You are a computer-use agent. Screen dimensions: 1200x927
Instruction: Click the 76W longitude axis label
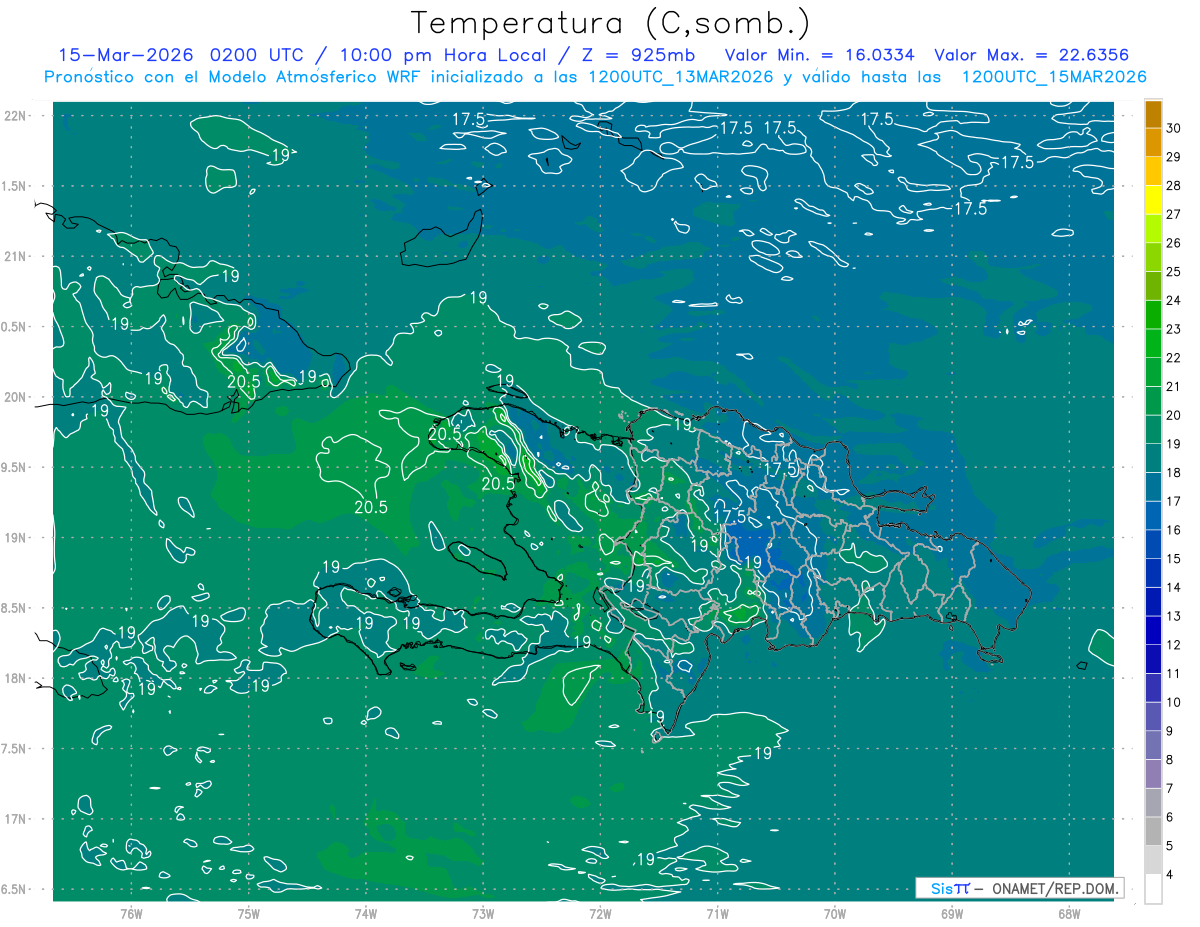click(131, 914)
